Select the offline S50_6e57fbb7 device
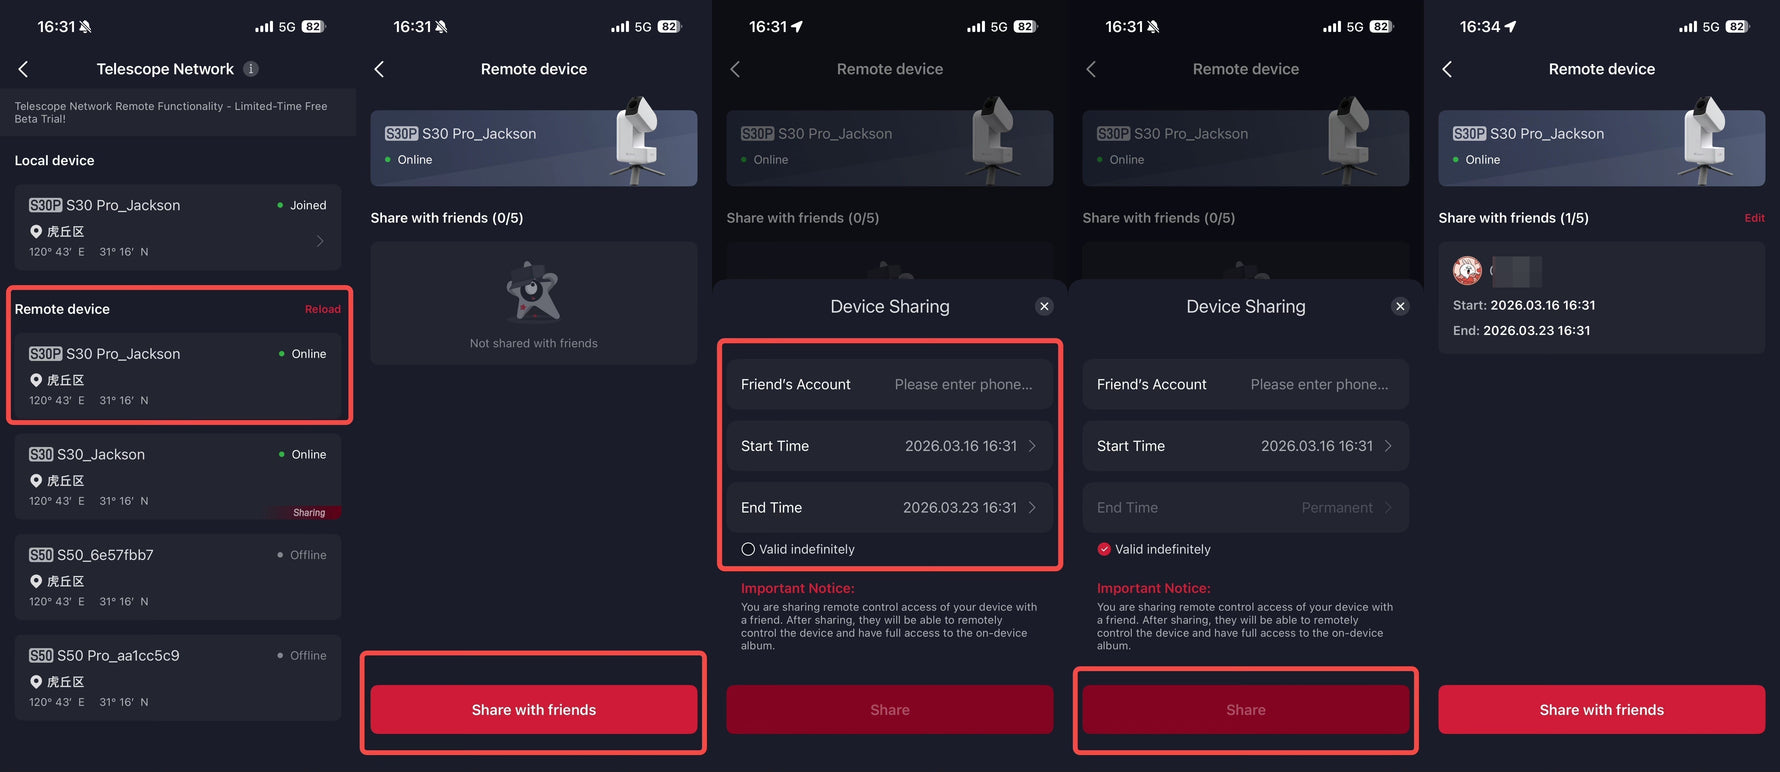The width and height of the screenshot is (1780, 772). pyautogui.click(x=178, y=577)
